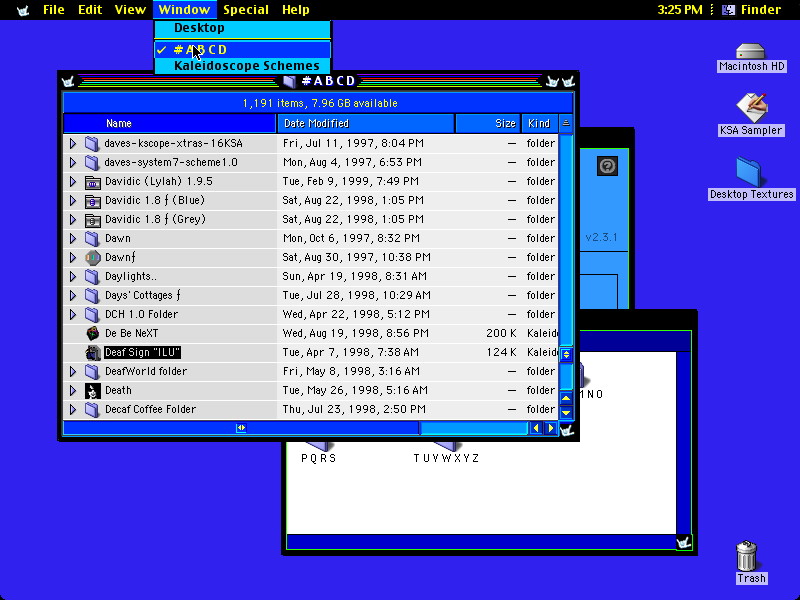Sort list by Date Modified column

coord(366,123)
